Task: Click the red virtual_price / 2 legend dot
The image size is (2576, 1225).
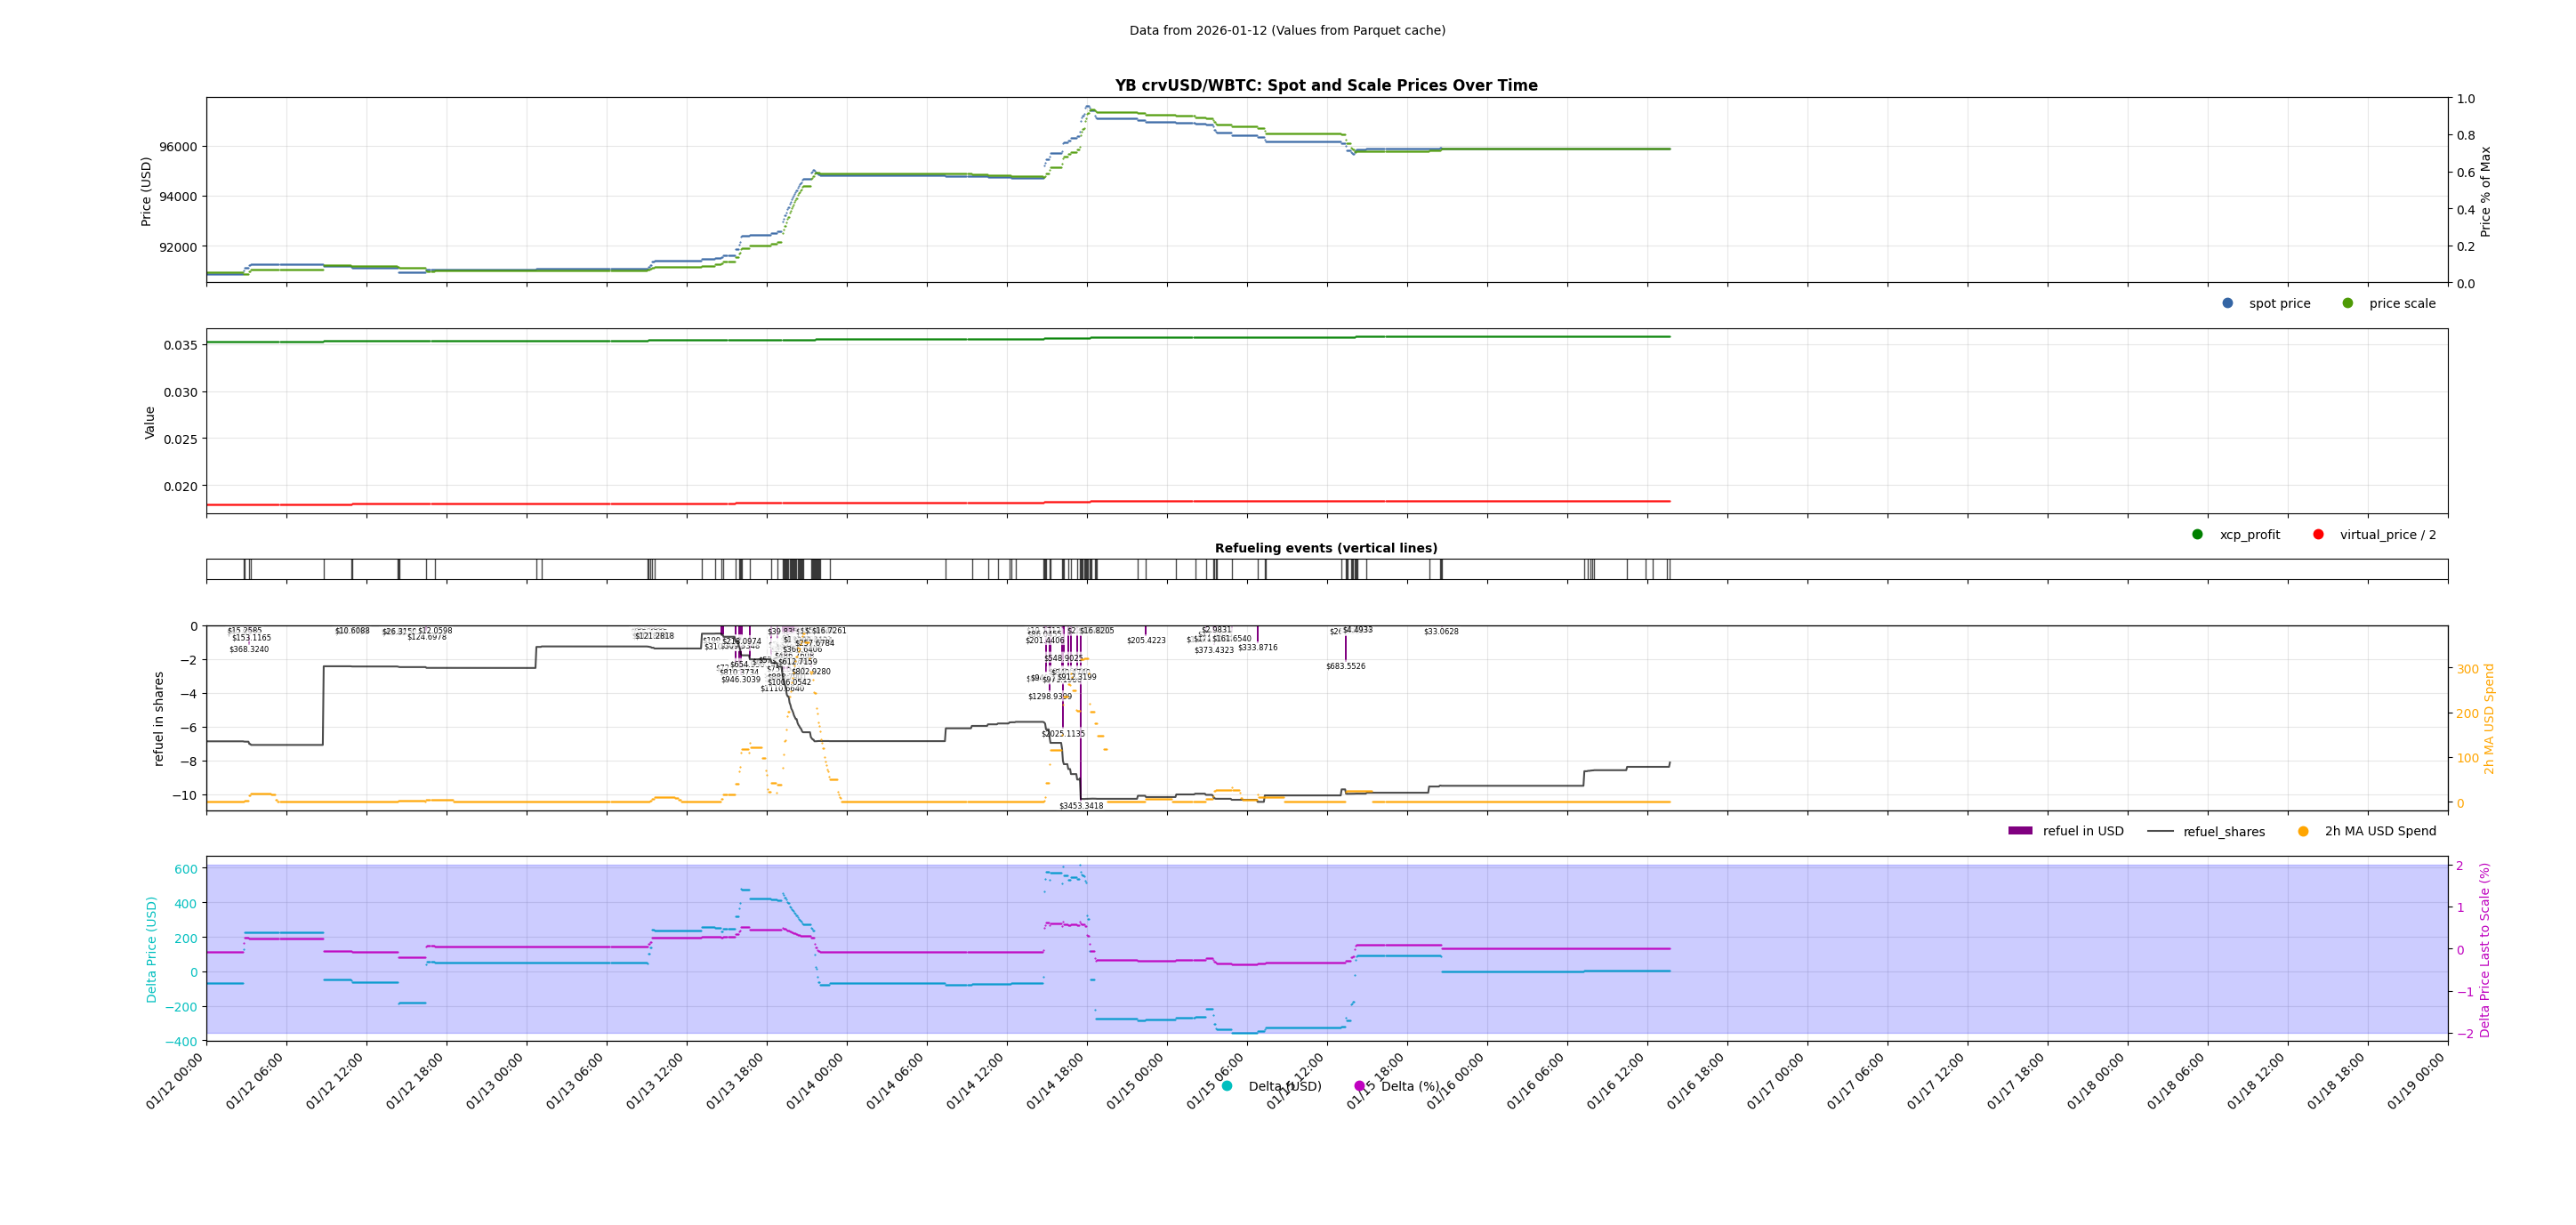Action: (x=2318, y=534)
